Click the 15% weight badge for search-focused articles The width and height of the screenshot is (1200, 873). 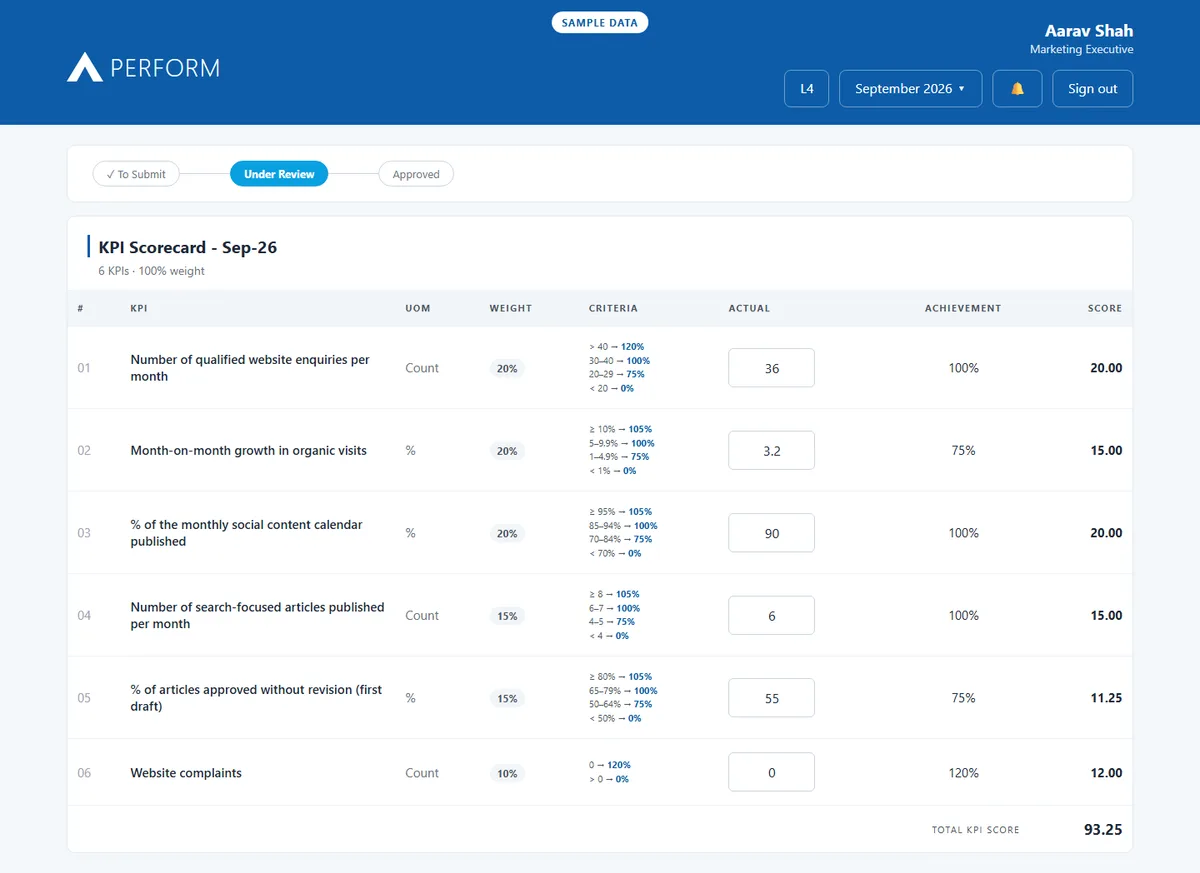click(507, 616)
